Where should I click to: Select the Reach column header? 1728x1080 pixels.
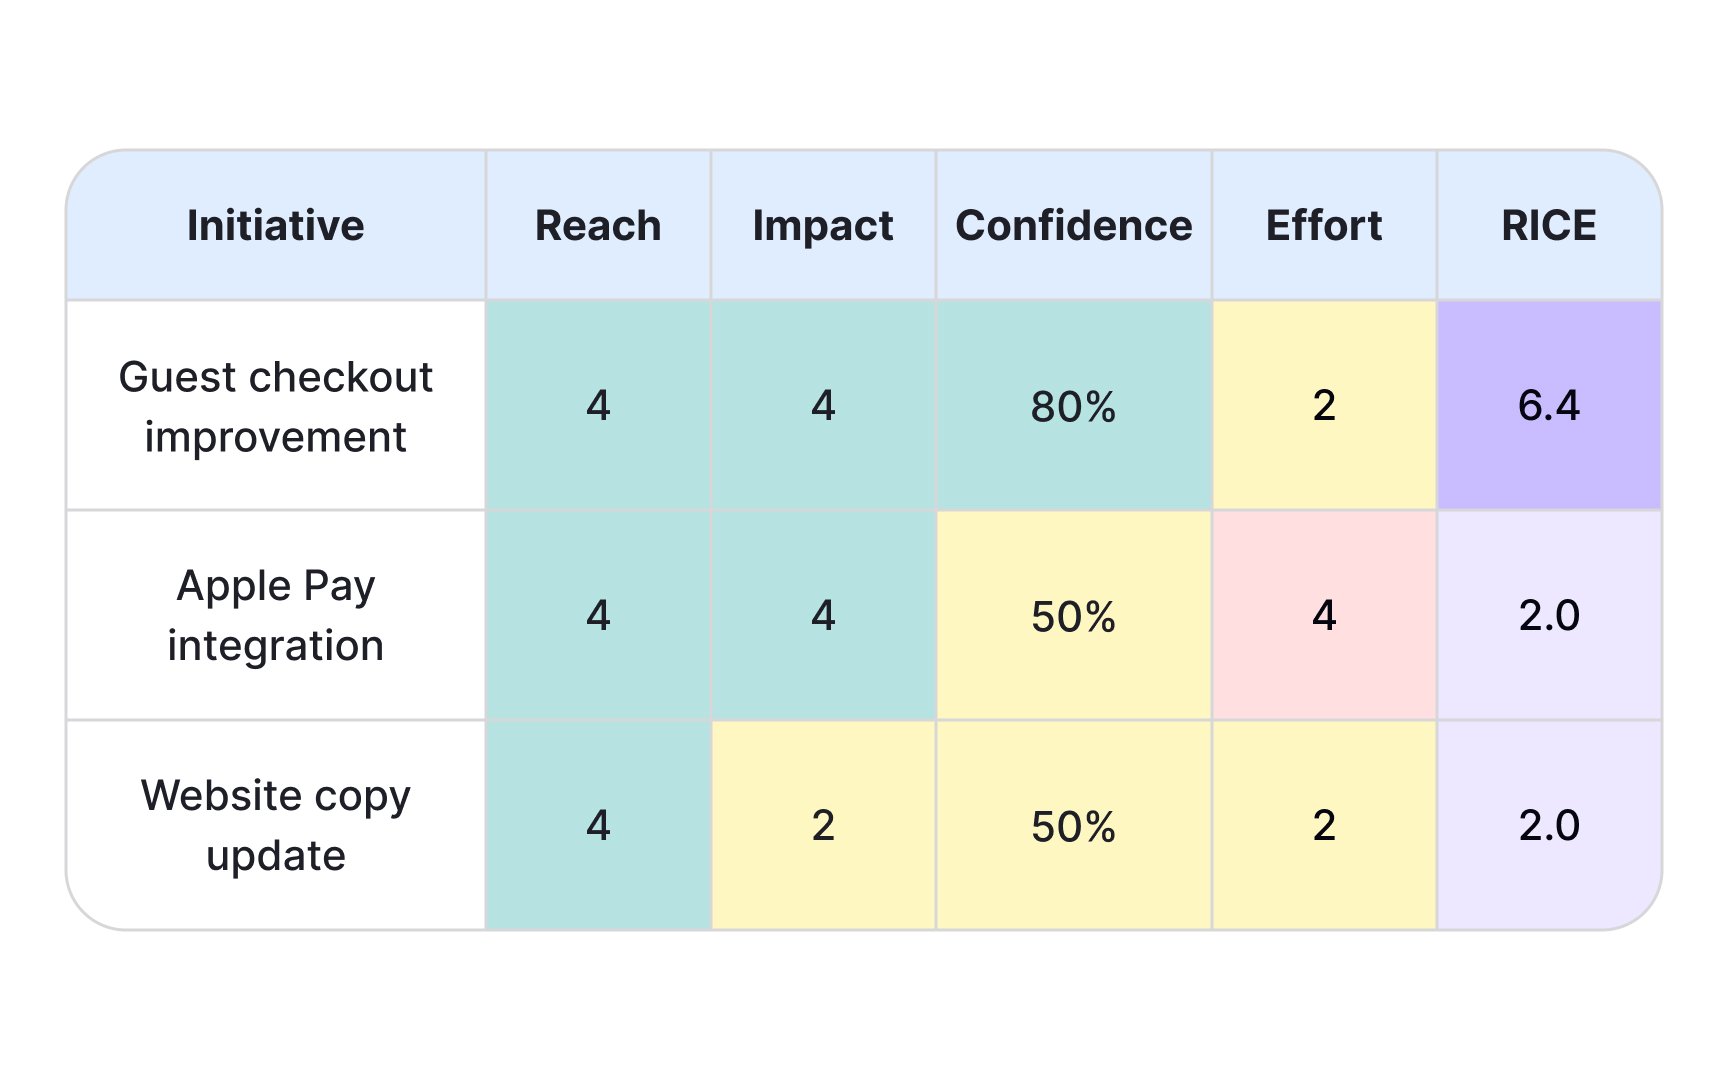pyautogui.click(x=598, y=226)
